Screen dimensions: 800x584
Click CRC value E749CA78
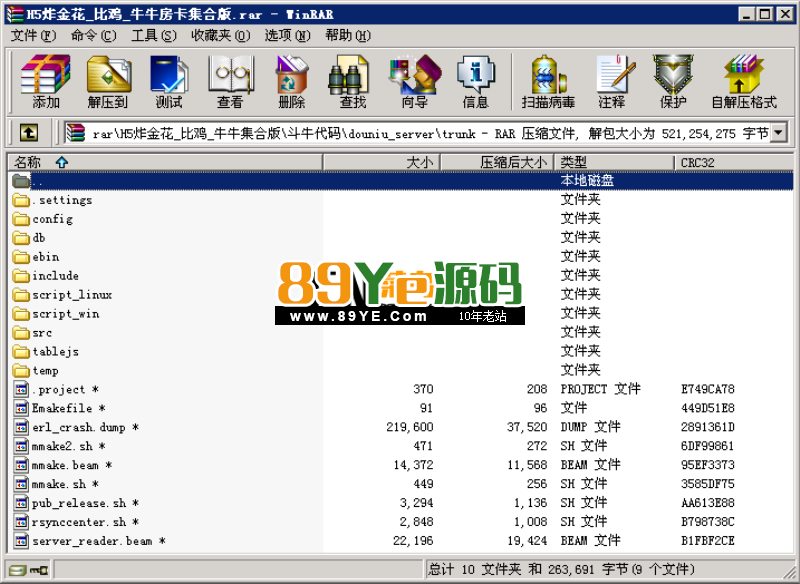[708, 389]
